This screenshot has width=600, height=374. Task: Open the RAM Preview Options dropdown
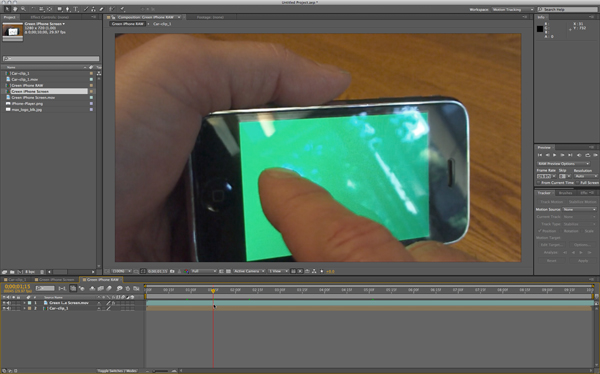(x=563, y=163)
